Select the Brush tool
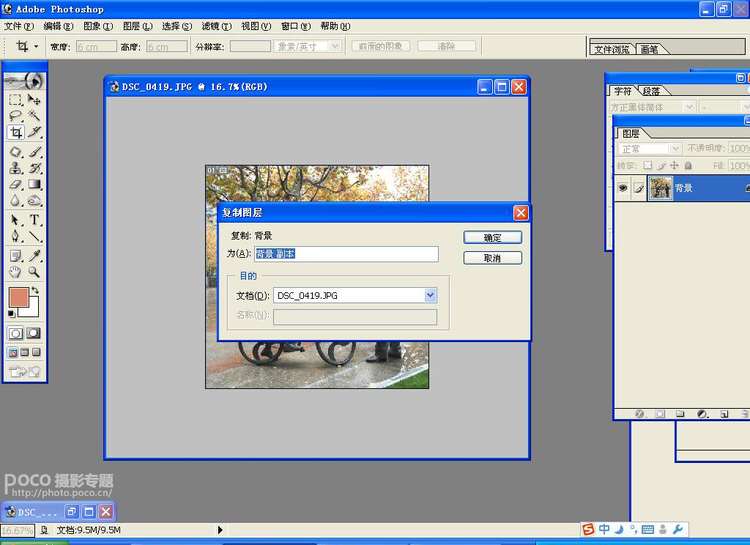Screen dimensions: 750x545 click(34, 152)
